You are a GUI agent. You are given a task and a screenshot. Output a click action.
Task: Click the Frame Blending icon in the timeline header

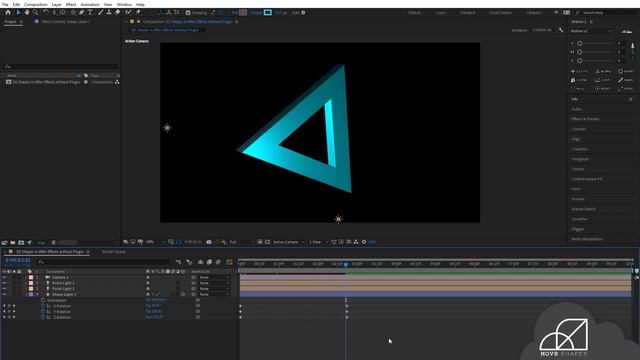click(209, 262)
